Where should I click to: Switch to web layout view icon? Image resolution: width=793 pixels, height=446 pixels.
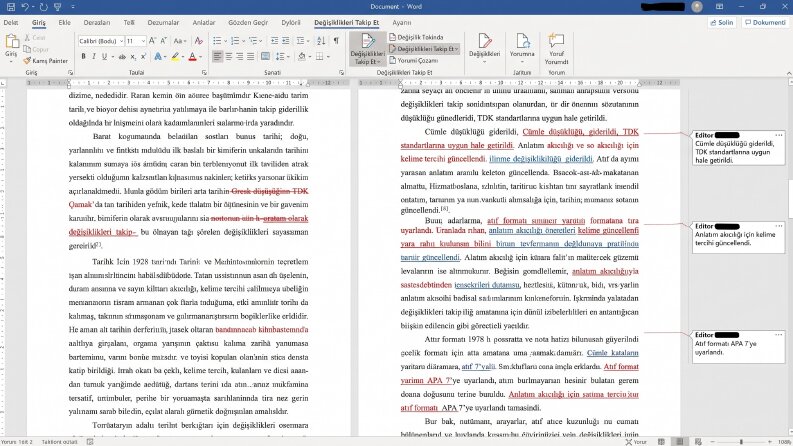(698, 441)
